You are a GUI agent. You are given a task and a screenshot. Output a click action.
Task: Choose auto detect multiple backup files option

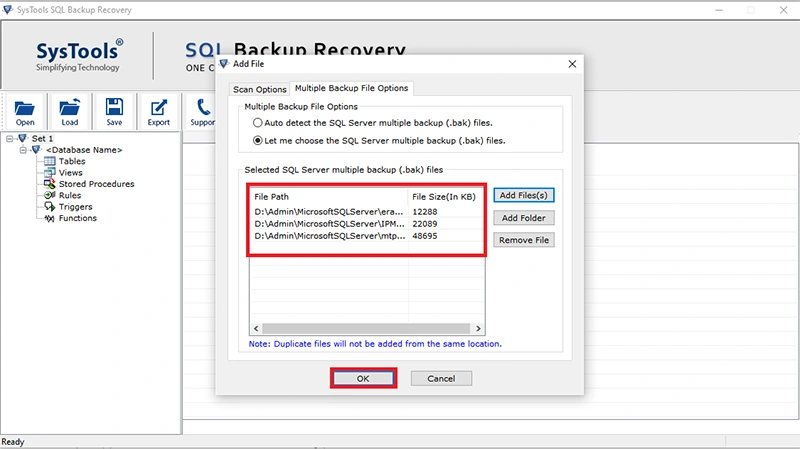(258, 122)
